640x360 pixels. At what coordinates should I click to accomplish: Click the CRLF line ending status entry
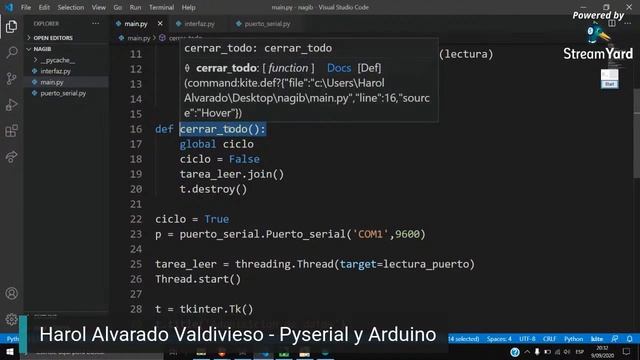[549, 339]
